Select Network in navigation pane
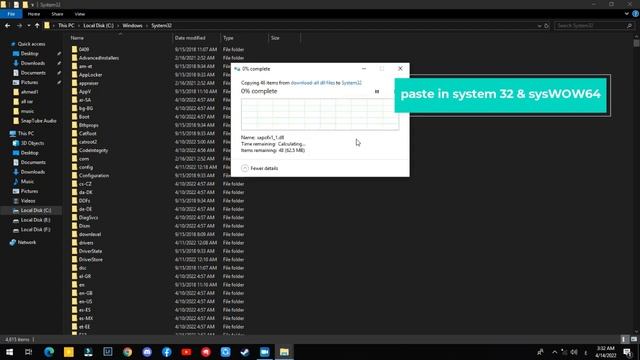The image size is (640, 360). click(27, 242)
